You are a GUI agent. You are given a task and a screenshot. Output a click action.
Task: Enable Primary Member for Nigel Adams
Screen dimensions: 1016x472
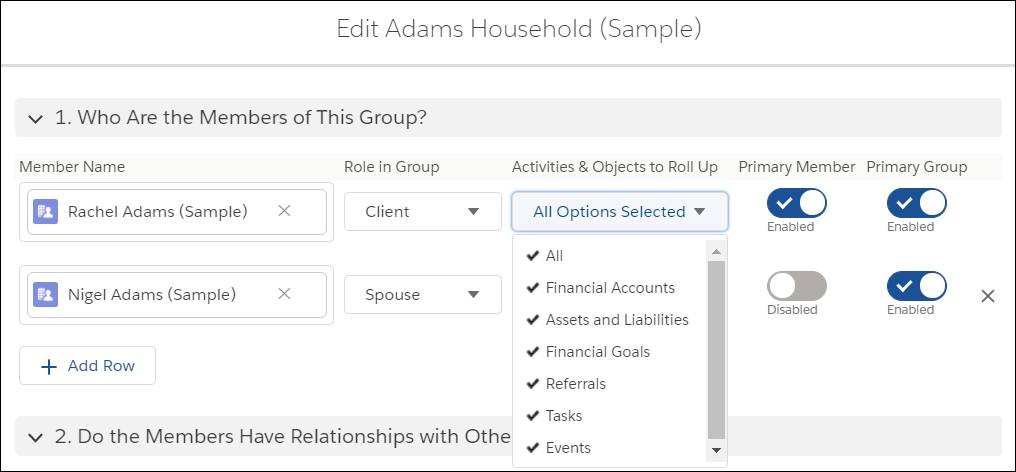coord(796,286)
